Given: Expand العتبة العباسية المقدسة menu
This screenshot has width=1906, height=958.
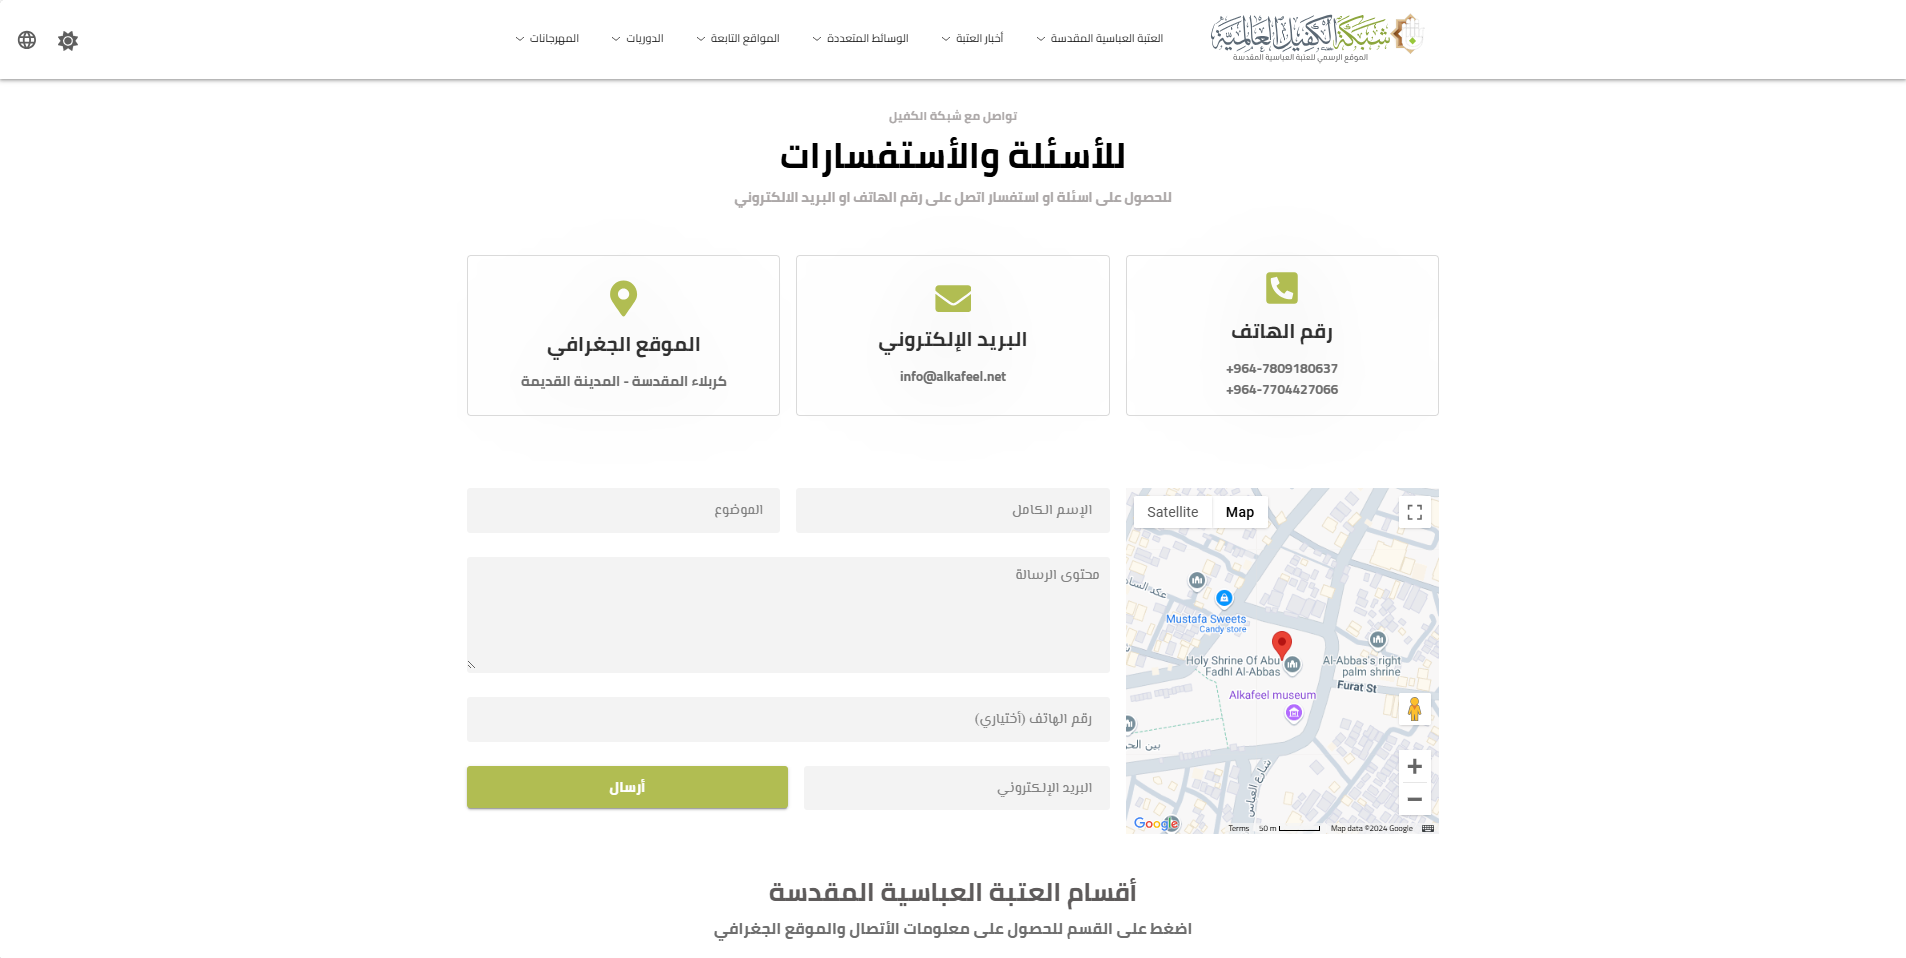Looking at the screenshot, I should pos(1100,39).
